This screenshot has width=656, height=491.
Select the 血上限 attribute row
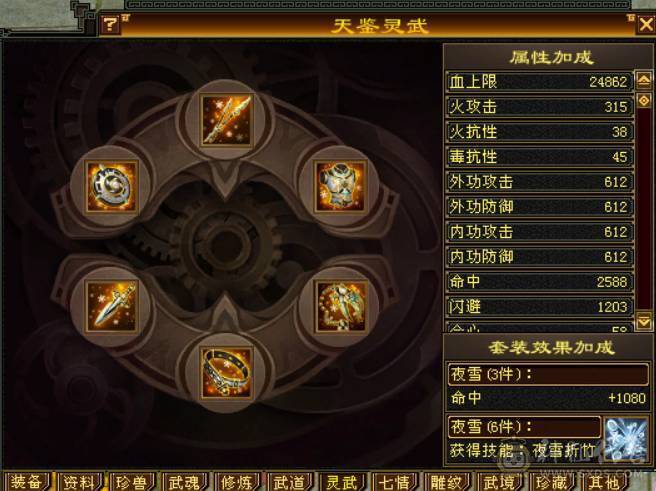pos(539,82)
